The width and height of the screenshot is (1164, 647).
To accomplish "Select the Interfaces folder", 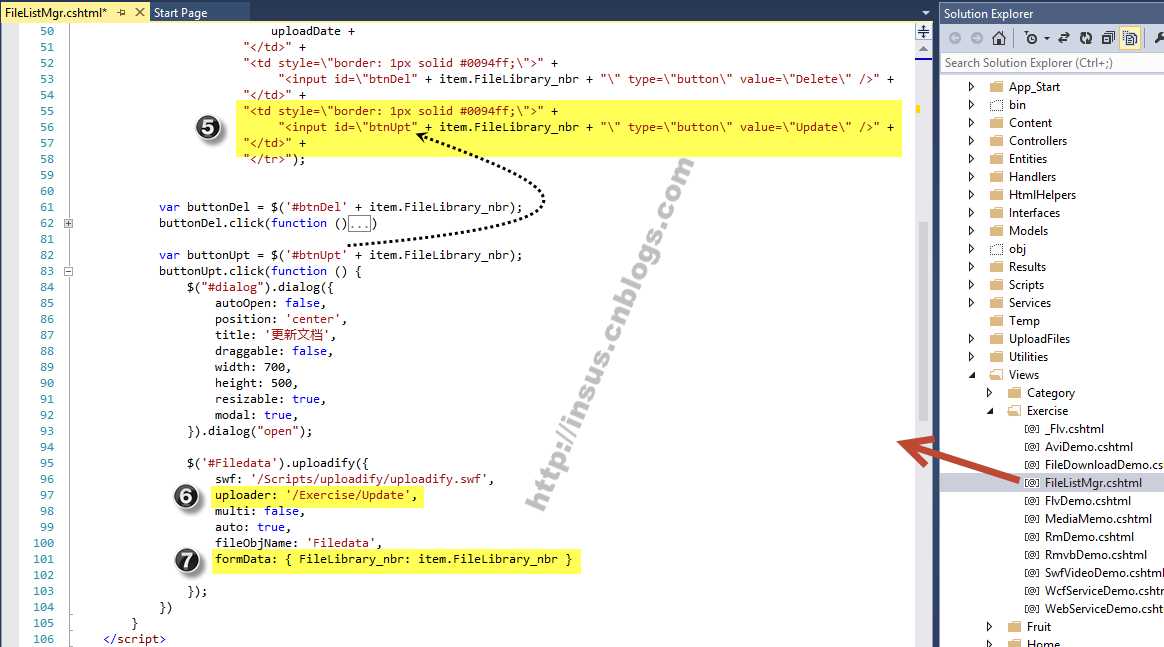I will [x=1034, y=213].
